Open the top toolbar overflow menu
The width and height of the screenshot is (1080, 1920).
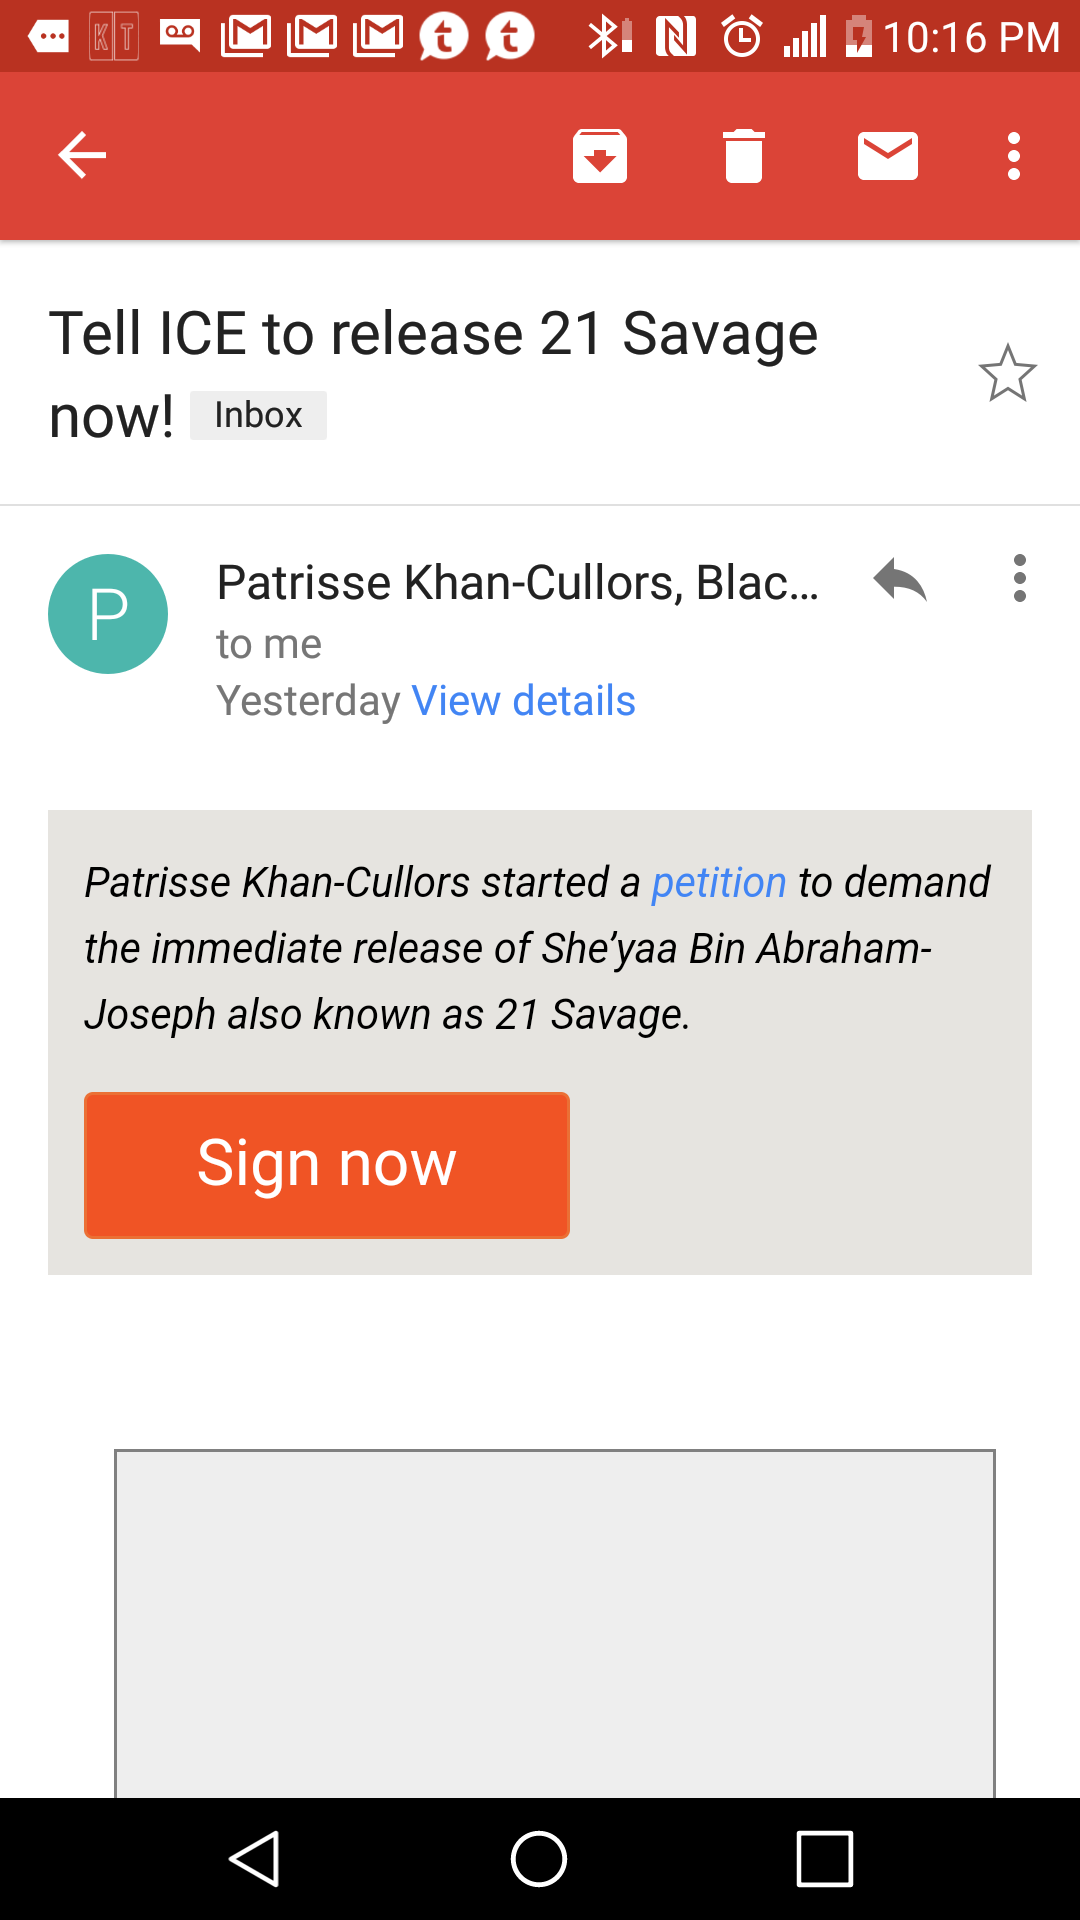click(1014, 156)
